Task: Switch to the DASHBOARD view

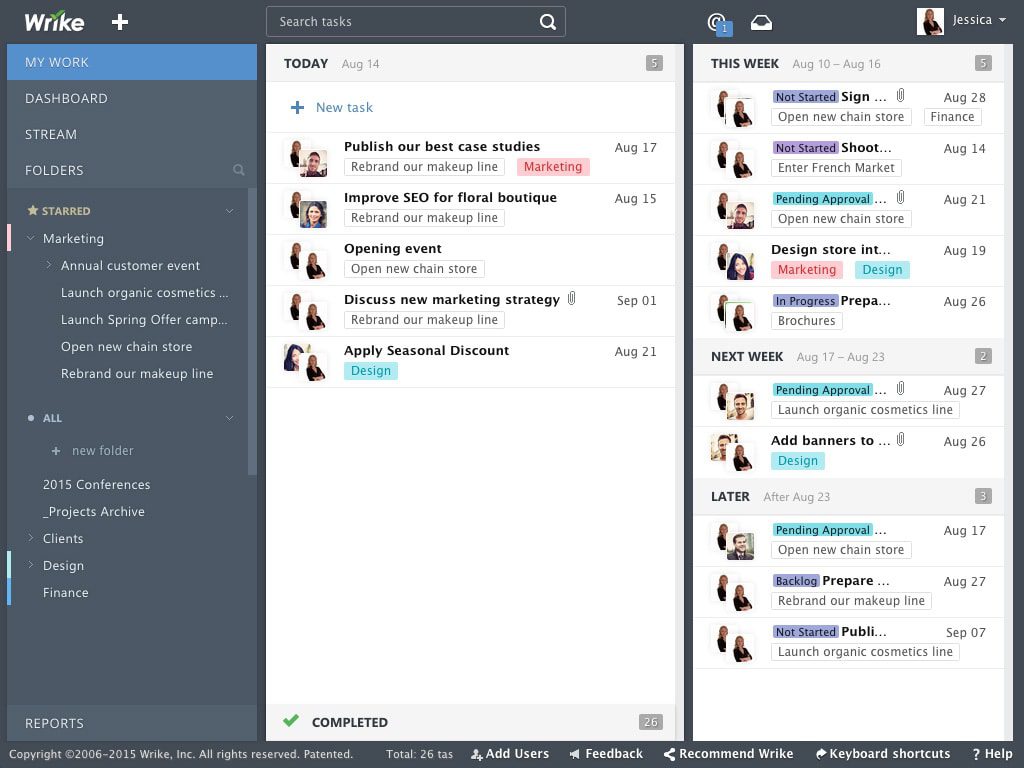Action: click(x=68, y=98)
